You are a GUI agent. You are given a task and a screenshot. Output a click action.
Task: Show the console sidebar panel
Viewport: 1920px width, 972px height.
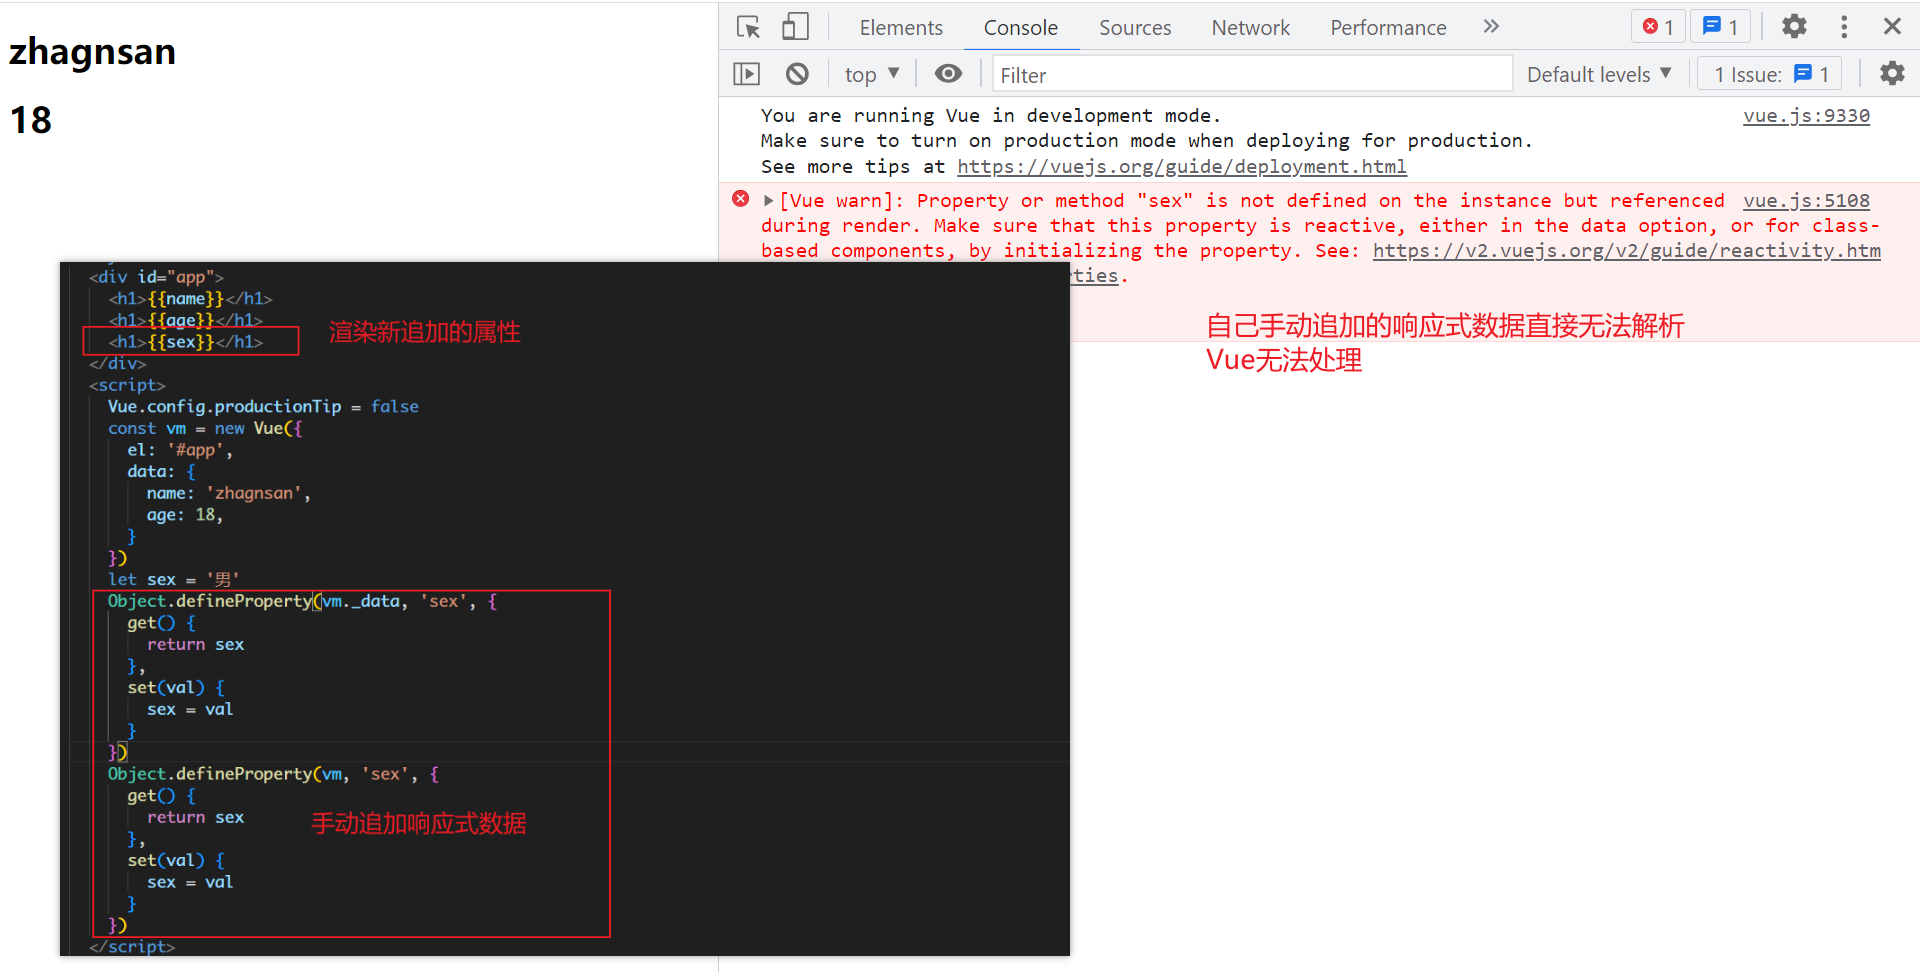[x=747, y=74]
